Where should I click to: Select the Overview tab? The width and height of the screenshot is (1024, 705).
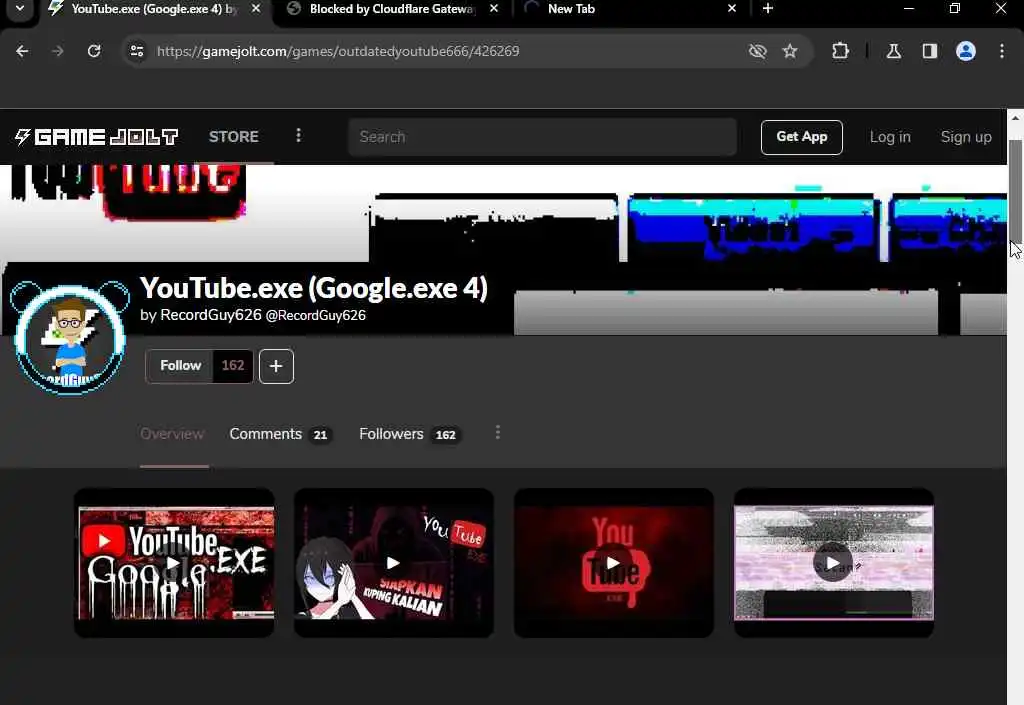[x=172, y=434]
